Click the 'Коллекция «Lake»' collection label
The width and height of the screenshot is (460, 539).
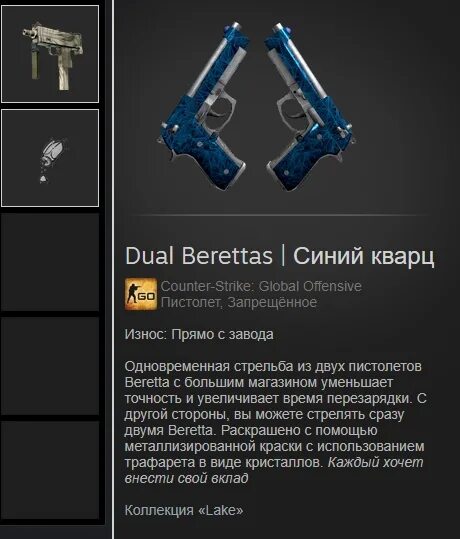tap(184, 510)
